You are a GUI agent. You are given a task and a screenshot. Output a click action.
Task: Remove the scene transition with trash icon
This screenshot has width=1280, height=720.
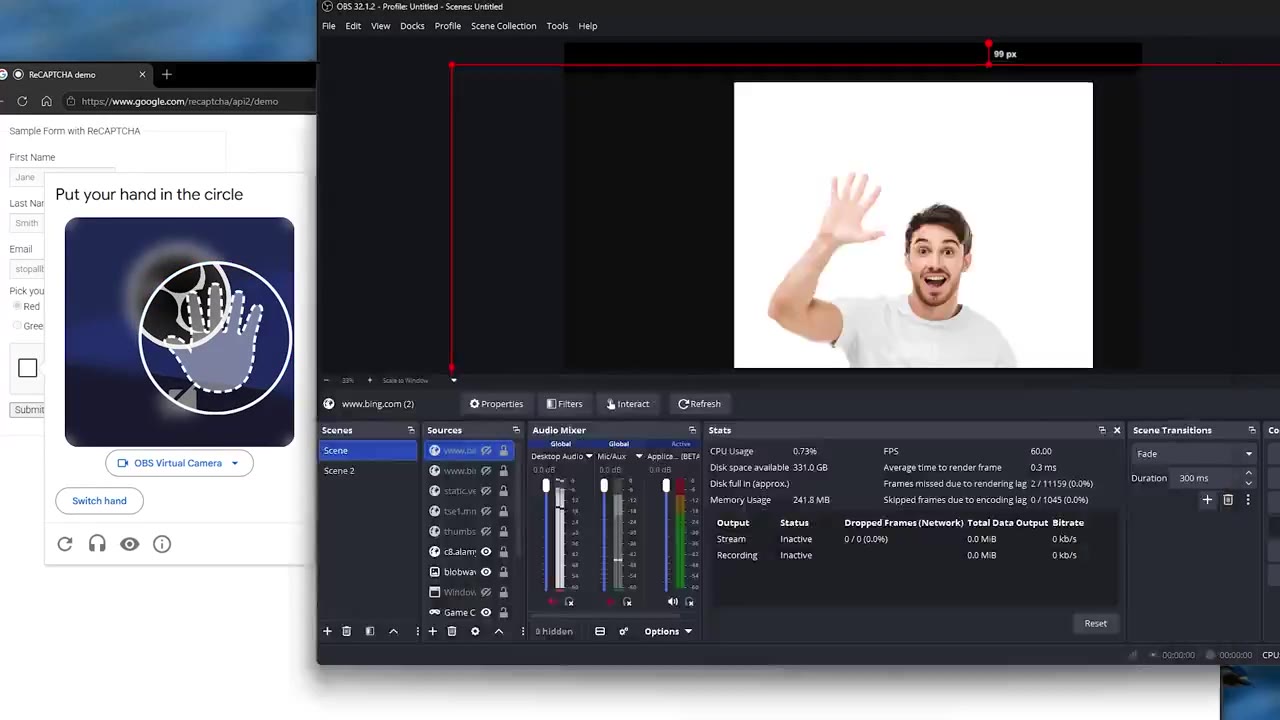pyautogui.click(x=1228, y=500)
